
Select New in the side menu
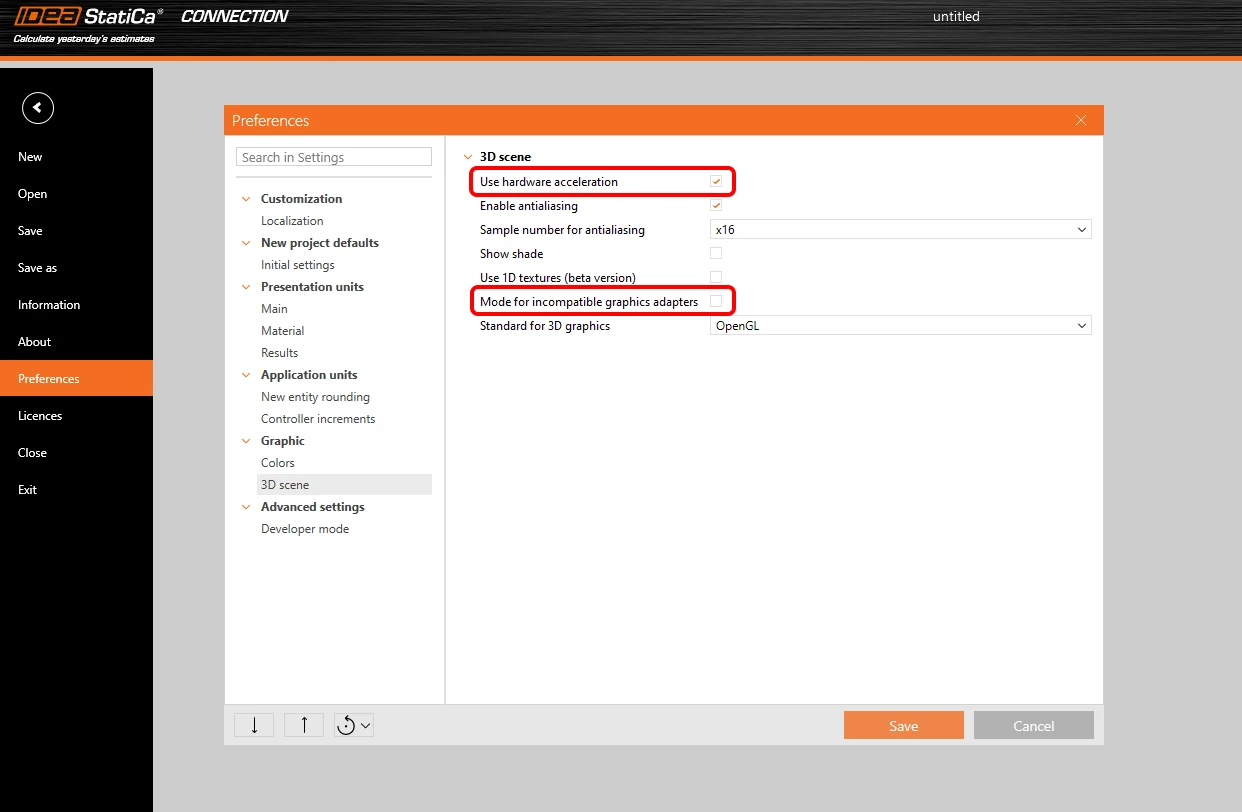click(76, 157)
